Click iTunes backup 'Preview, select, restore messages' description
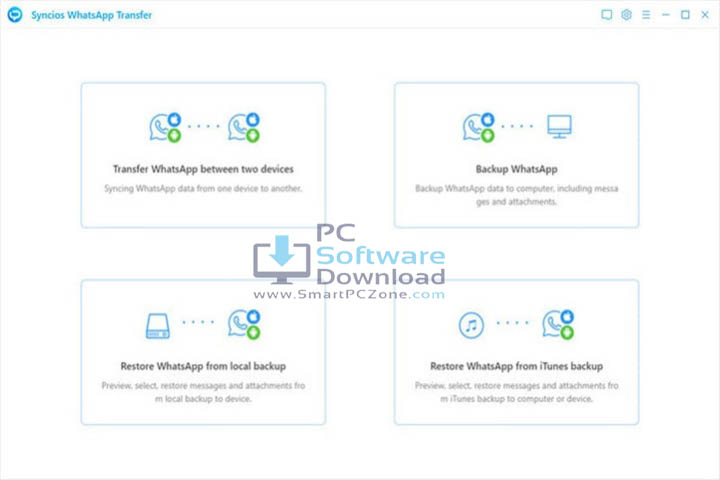Viewport: 720px width, 480px height. pyautogui.click(x=517, y=392)
